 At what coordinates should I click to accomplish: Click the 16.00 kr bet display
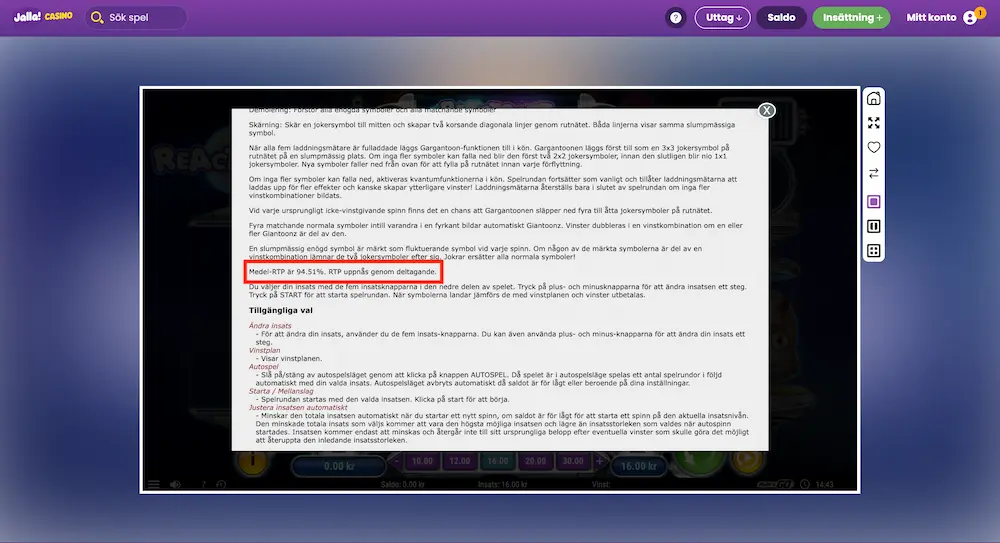point(639,466)
